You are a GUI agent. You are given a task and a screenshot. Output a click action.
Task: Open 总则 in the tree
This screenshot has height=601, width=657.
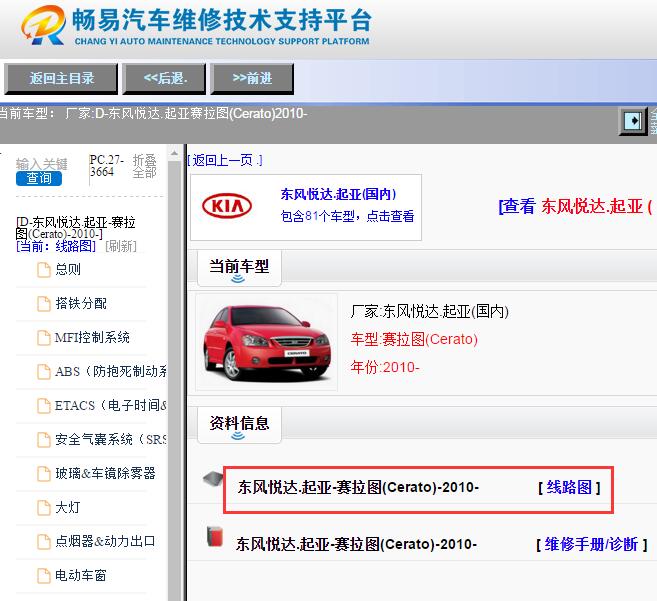(x=68, y=269)
